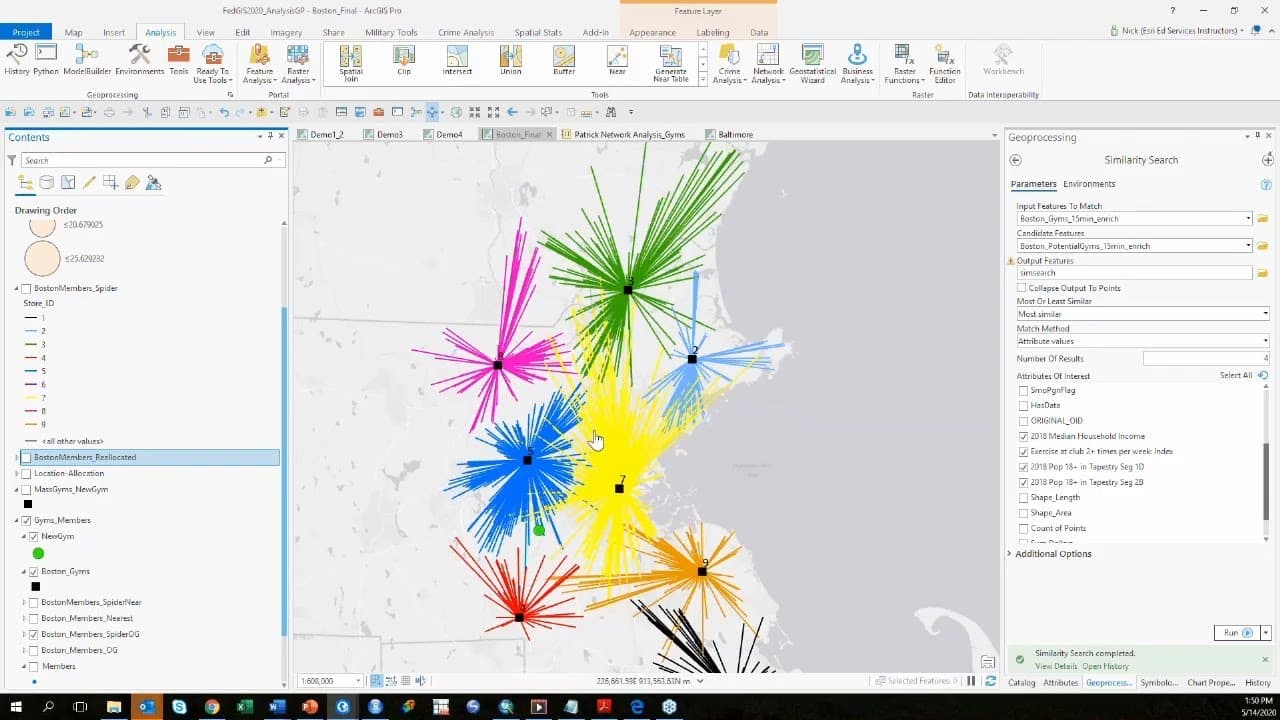
Task: Open geoprocessing History from ribbon
Action: pyautogui.click(x=17, y=60)
